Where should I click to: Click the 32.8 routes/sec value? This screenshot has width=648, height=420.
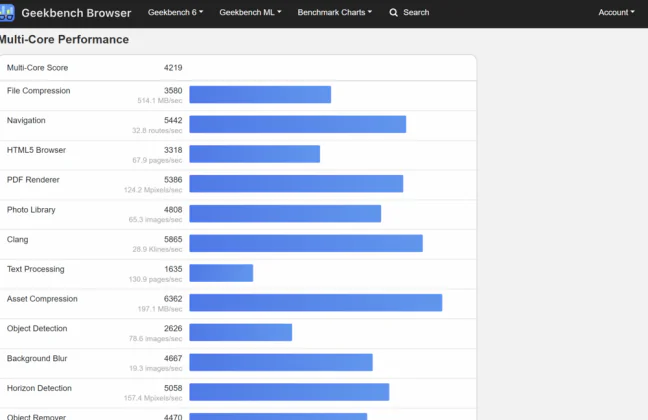157,131
